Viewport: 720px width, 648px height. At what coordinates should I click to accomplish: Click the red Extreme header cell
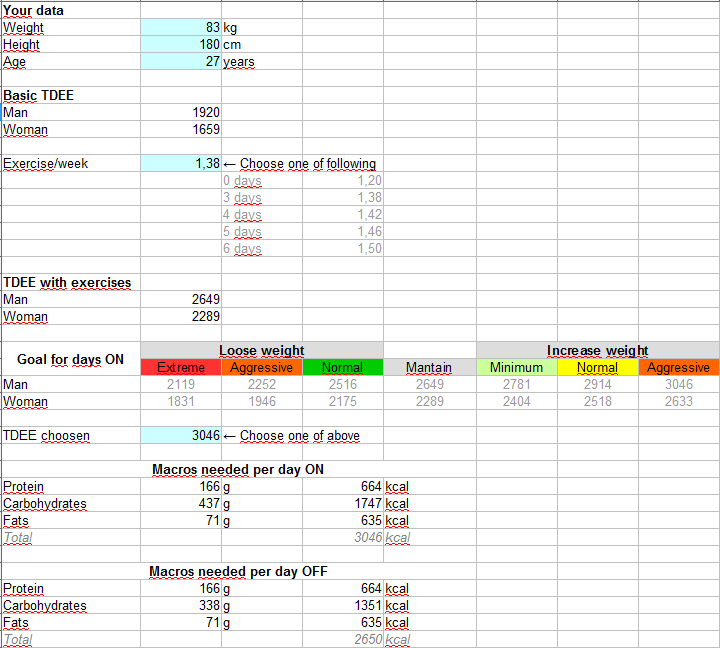(x=181, y=368)
